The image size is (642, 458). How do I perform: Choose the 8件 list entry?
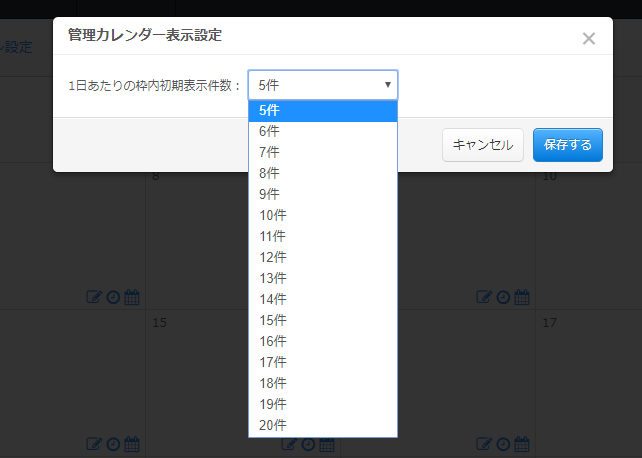click(322, 173)
